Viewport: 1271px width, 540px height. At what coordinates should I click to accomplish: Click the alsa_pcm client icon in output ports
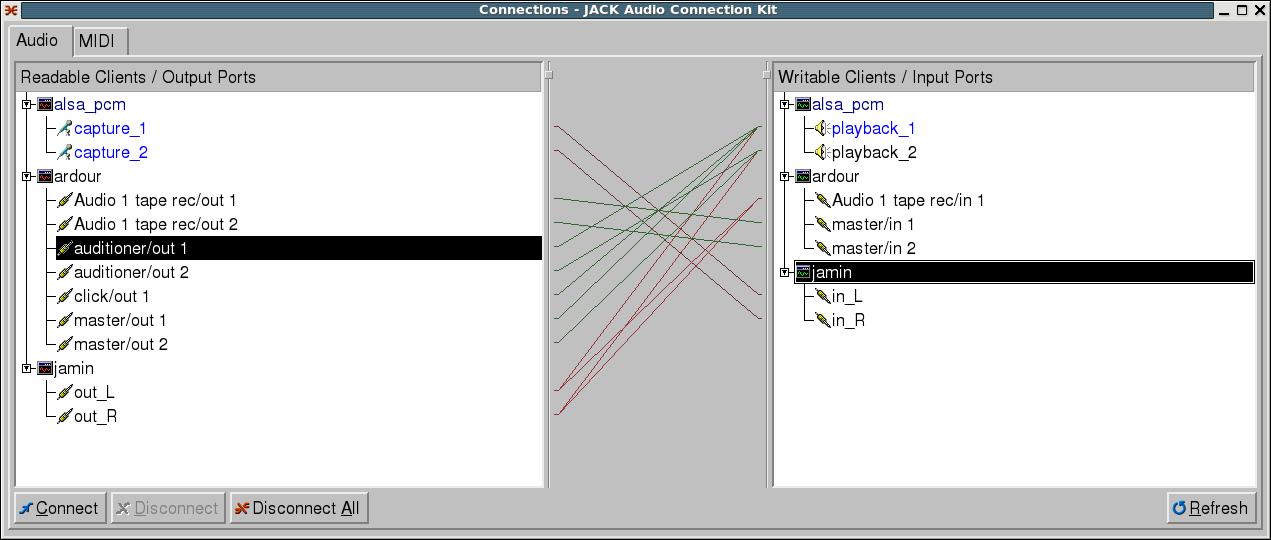(45, 104)
